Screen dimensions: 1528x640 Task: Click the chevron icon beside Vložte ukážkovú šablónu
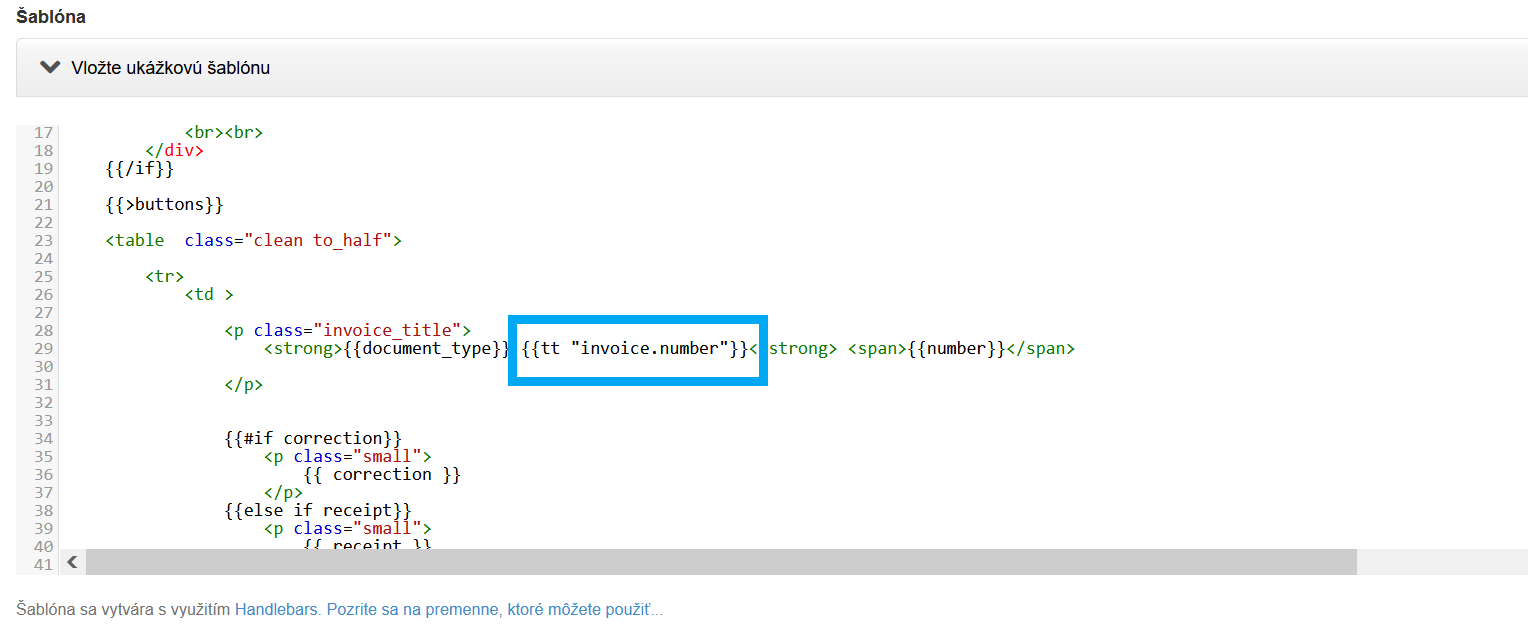pos(49,68)
